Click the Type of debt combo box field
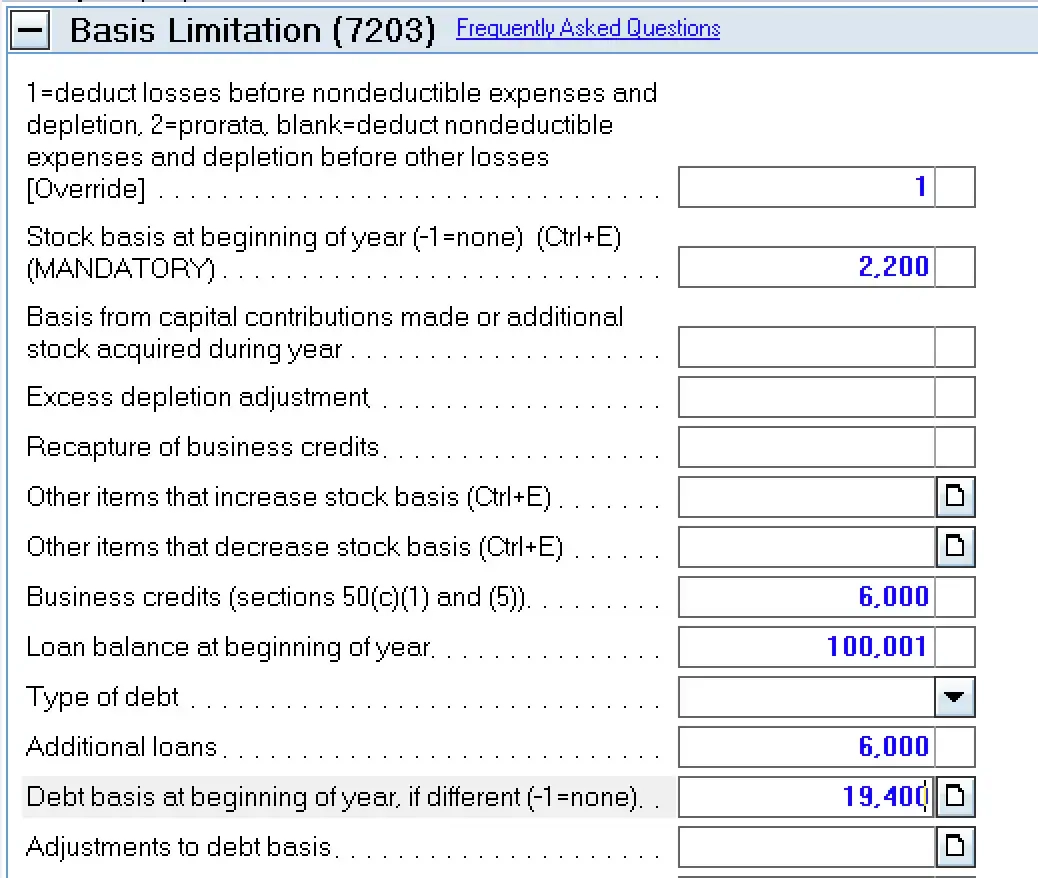This screenshot has height=878, width=1038. click(806, 697)
